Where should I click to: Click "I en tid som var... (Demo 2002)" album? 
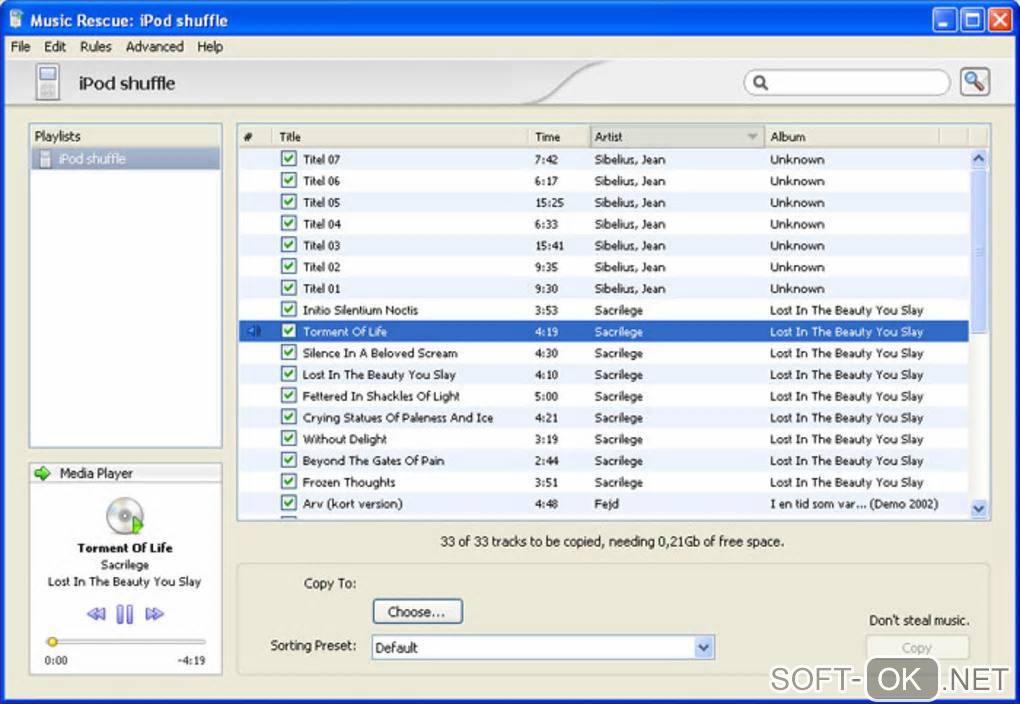click(x=854, y=504)
